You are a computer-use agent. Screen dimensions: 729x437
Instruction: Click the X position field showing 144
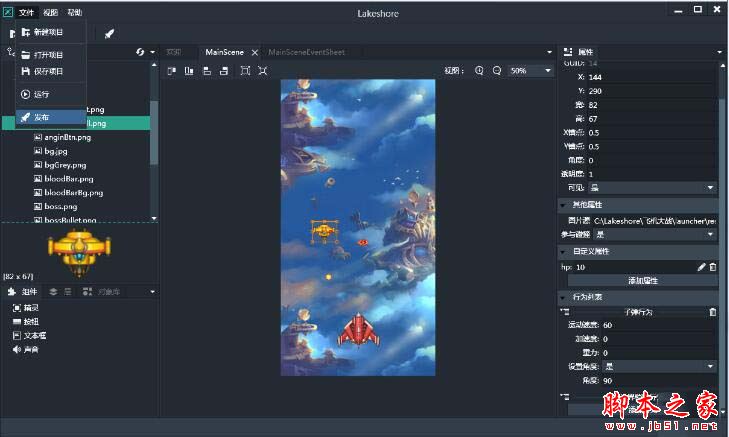[x=652, y=77]
